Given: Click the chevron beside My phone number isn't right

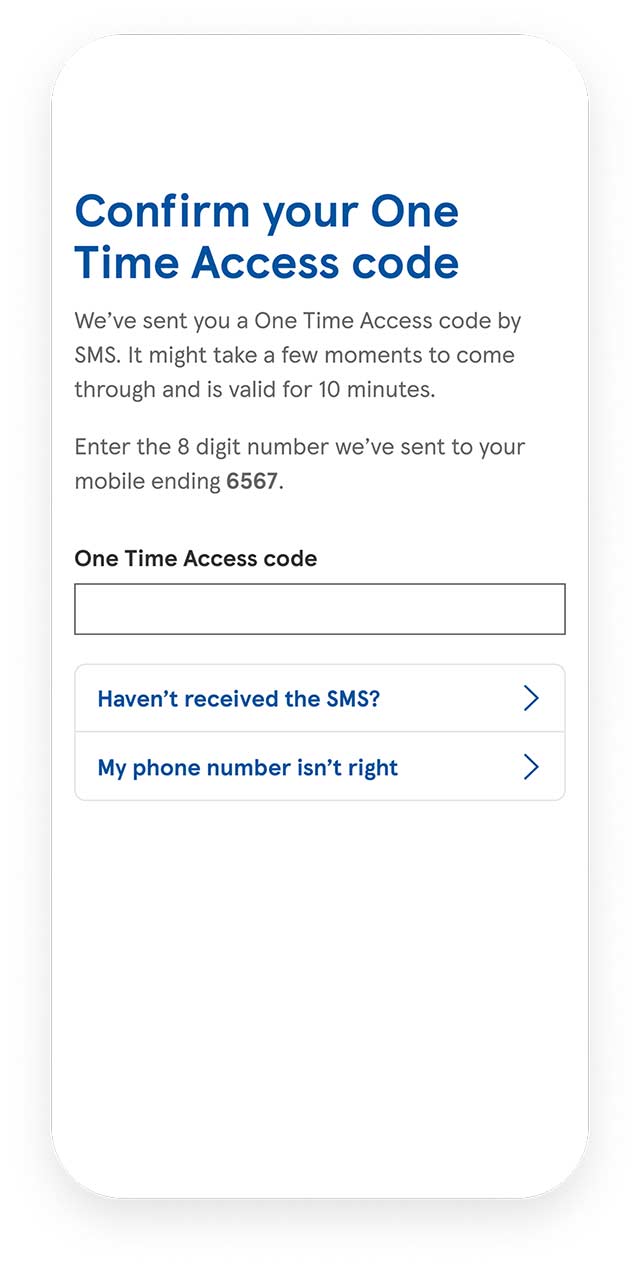Looking at the screenshot, I should [x=531, y=767].
